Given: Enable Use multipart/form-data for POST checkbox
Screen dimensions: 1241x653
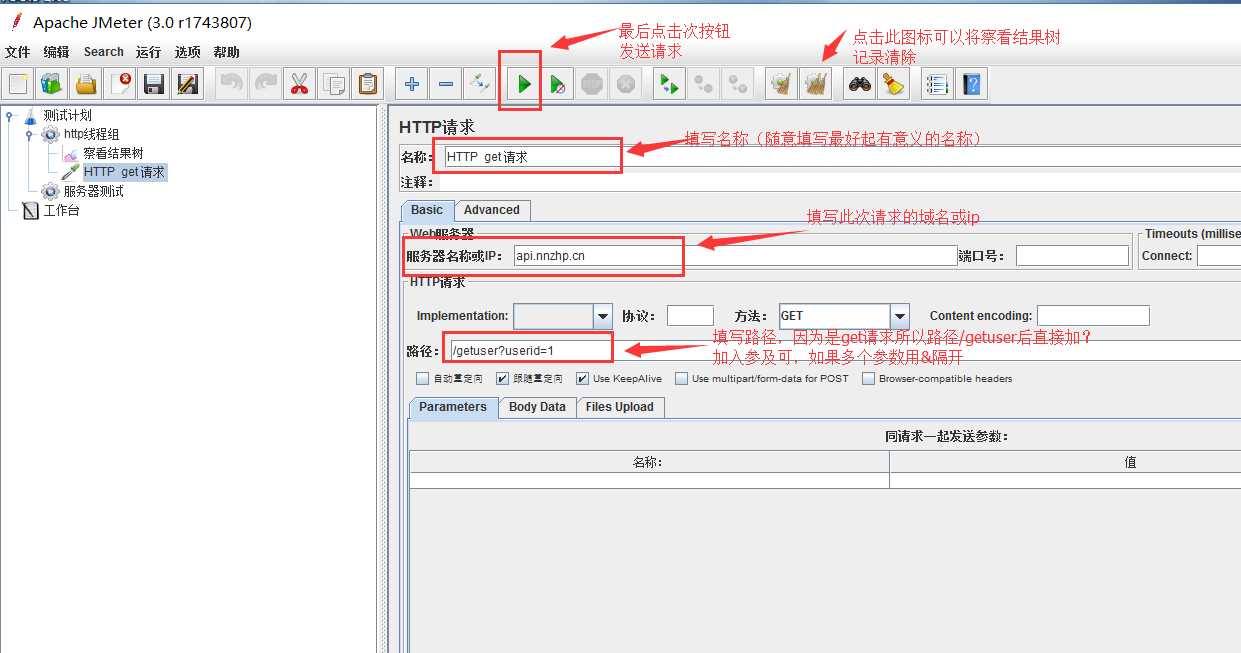Looking at the screenshot, I should click(681, 379).
